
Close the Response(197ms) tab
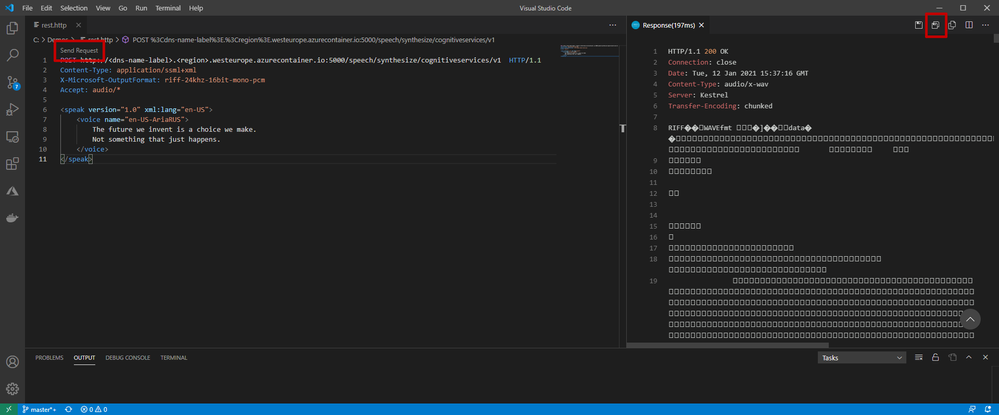tap(701, 25)
